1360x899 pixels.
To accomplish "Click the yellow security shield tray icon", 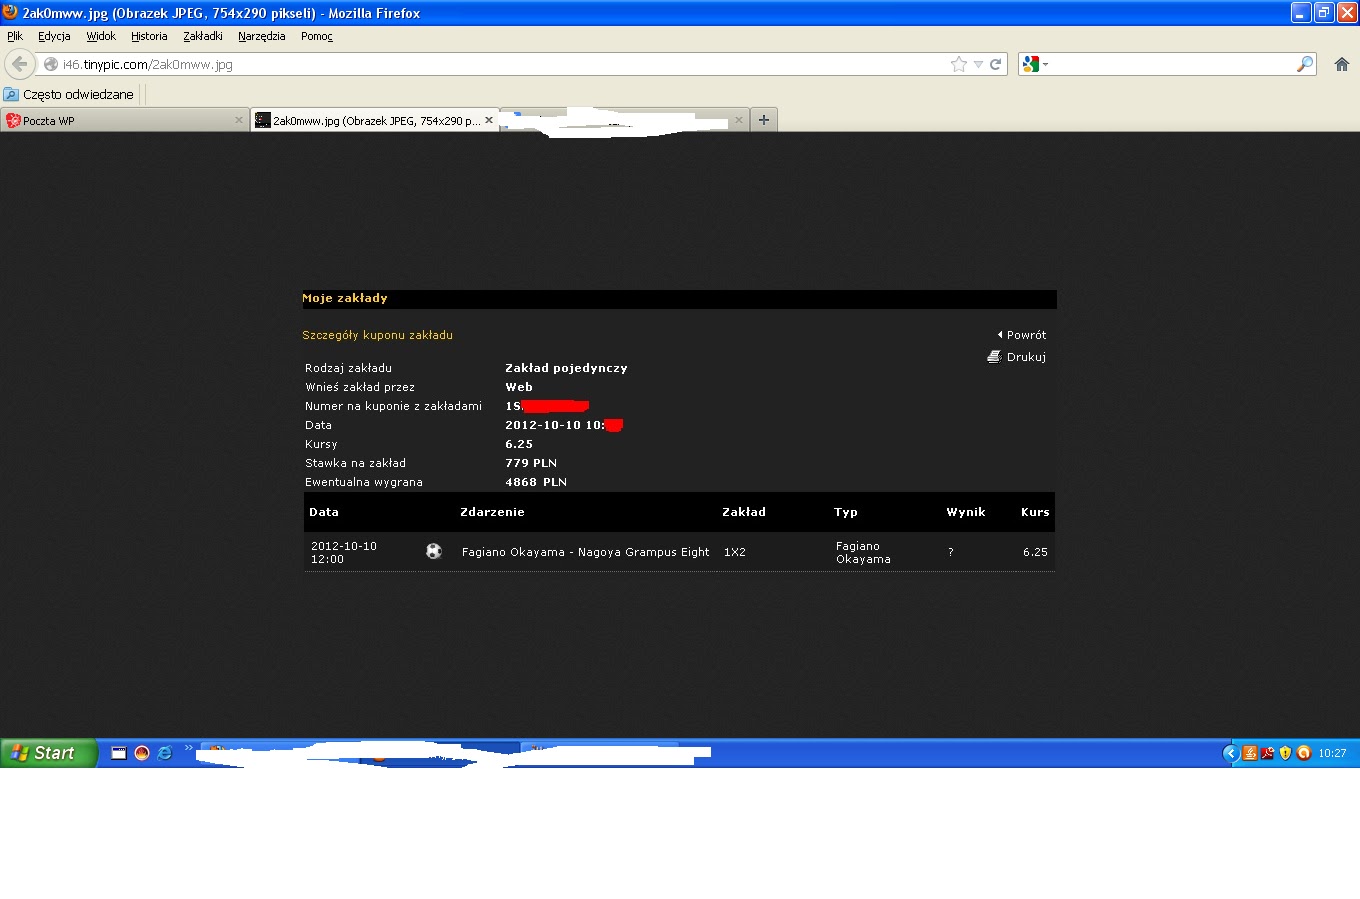I will [x=1286, y=753].
